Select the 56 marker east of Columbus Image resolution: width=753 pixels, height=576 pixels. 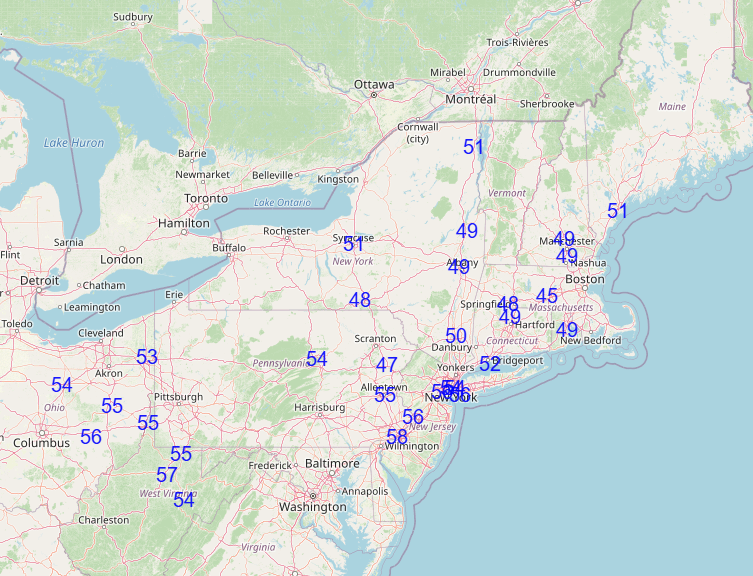pos(91,437)
